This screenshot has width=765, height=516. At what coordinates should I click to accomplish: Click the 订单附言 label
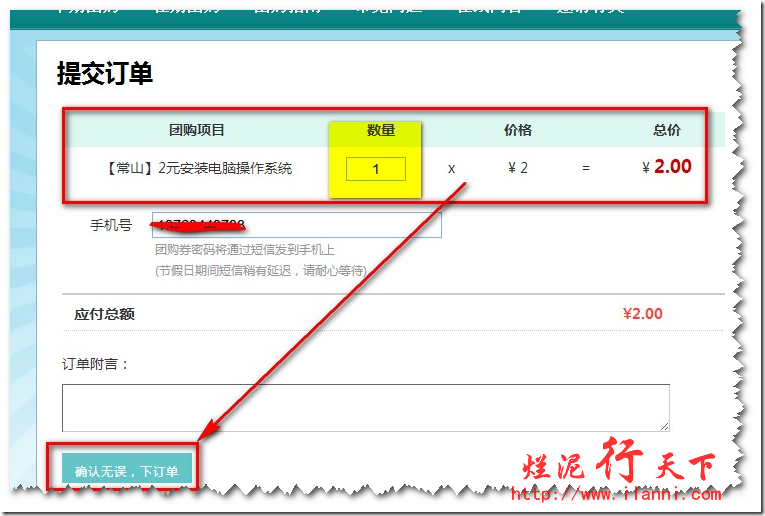pyautogui.click(x=95, y=364)
